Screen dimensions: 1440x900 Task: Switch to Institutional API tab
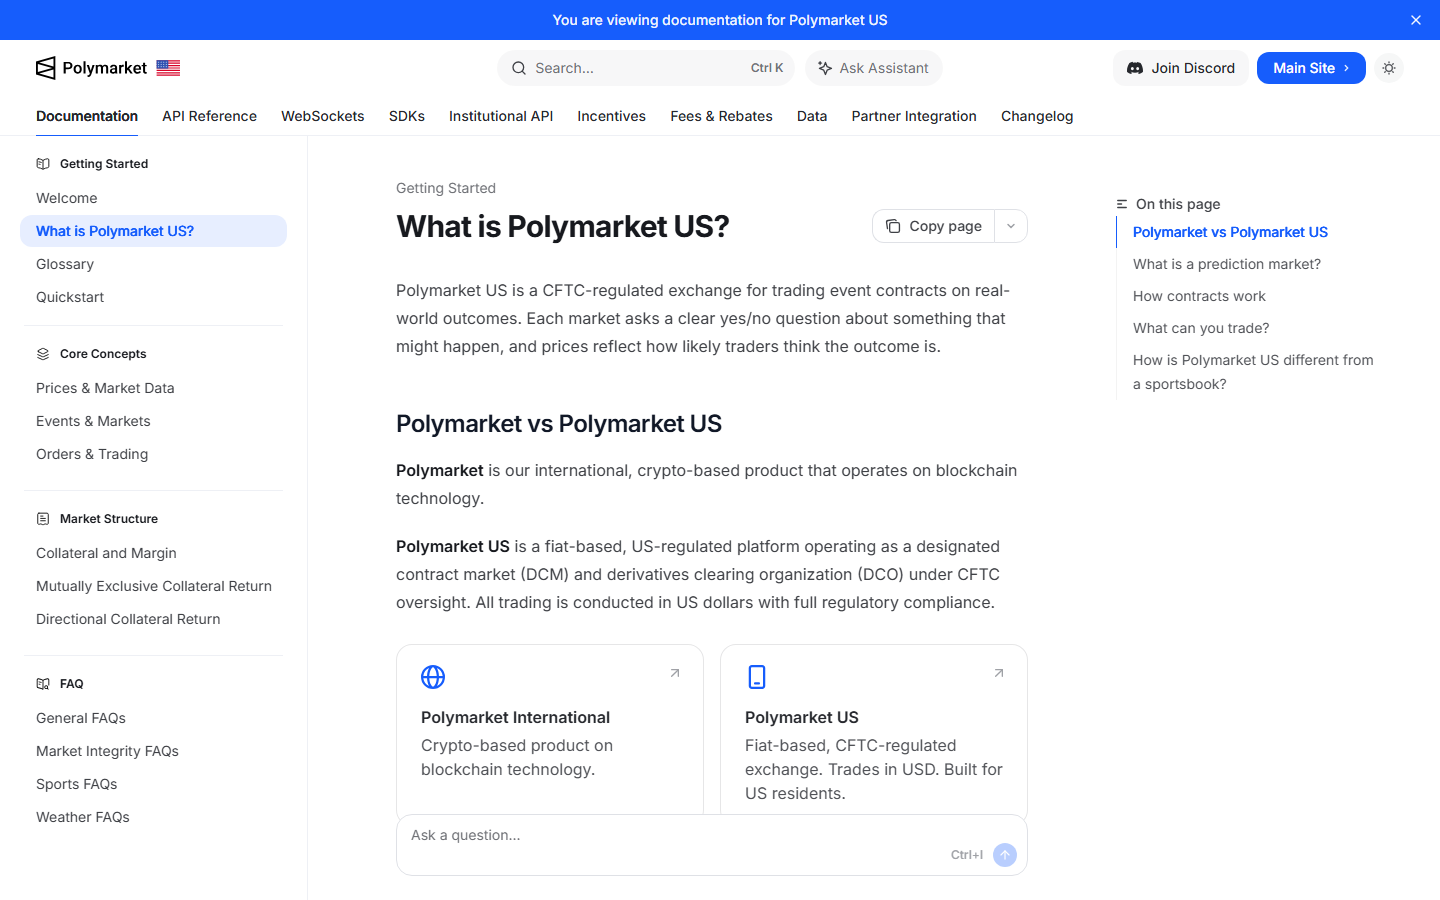tap(501, 116)
